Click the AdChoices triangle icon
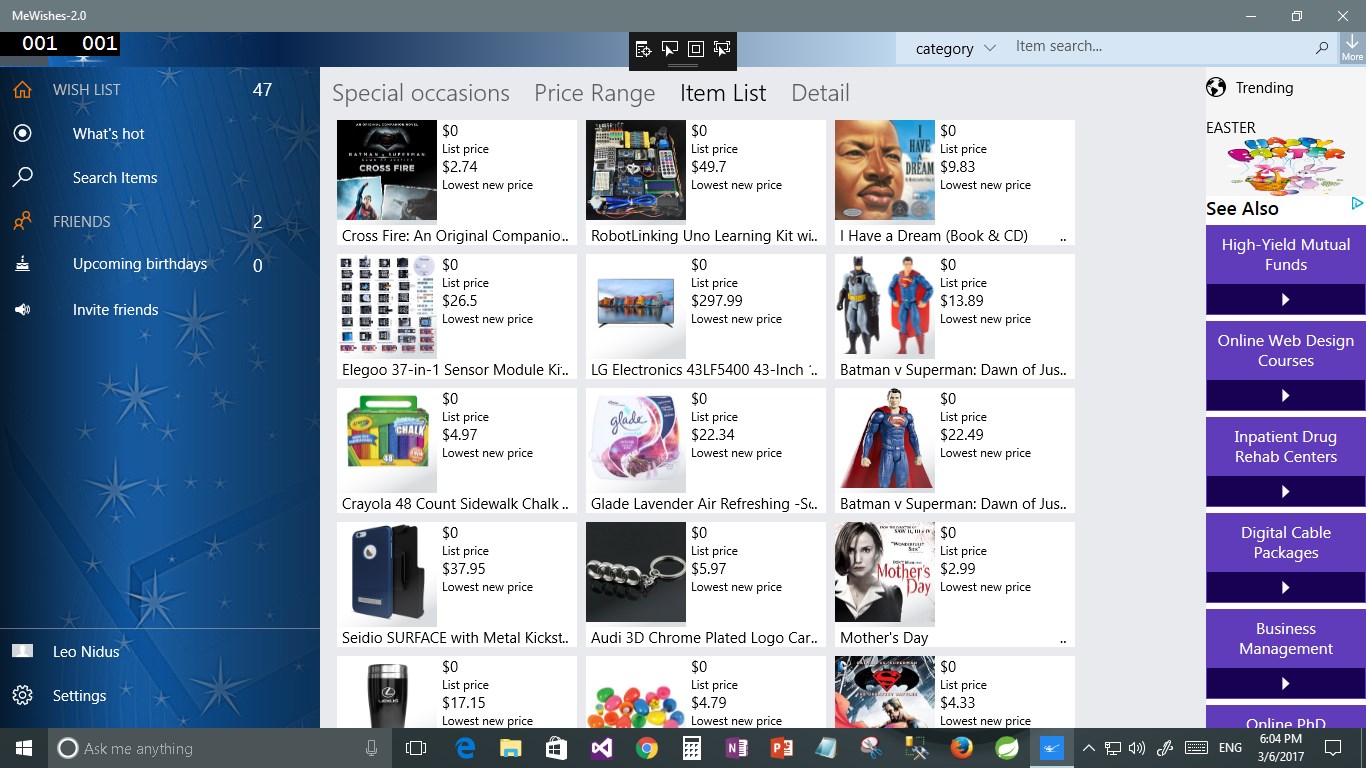 click(x=1357, y=204)
